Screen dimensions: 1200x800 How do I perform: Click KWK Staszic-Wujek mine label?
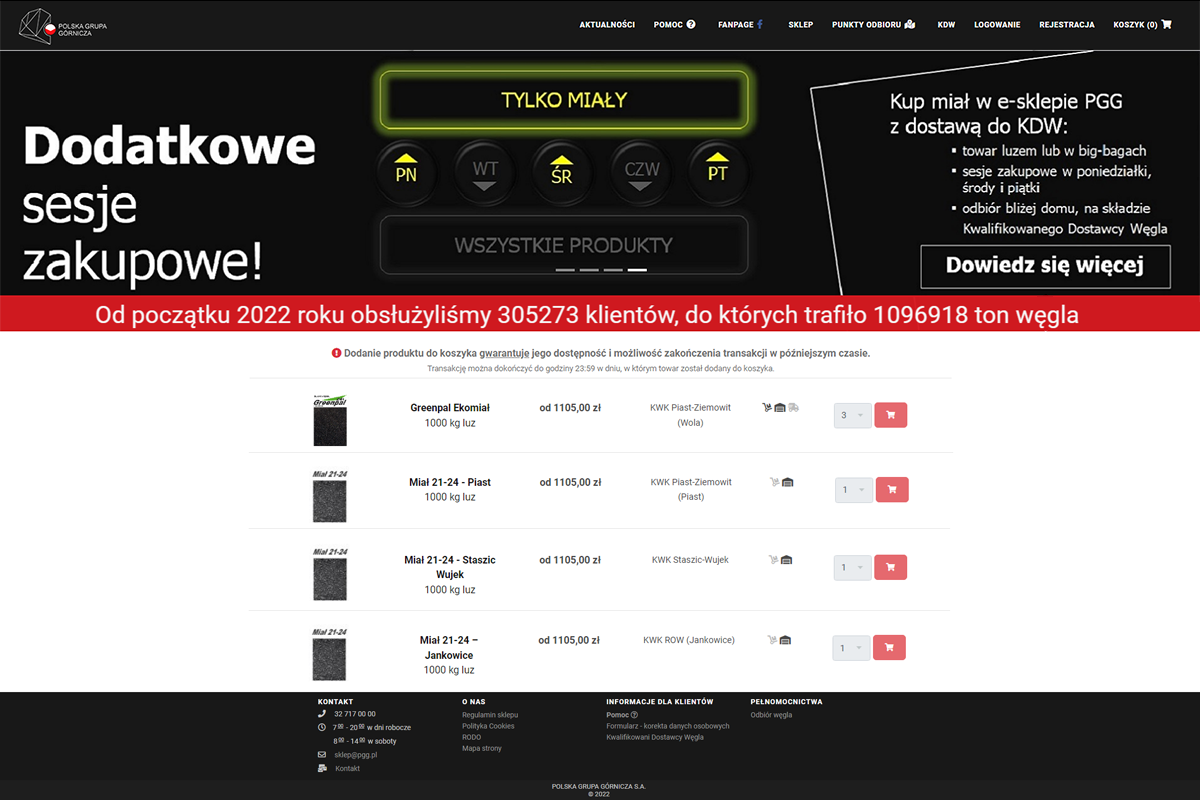point(690,560)
